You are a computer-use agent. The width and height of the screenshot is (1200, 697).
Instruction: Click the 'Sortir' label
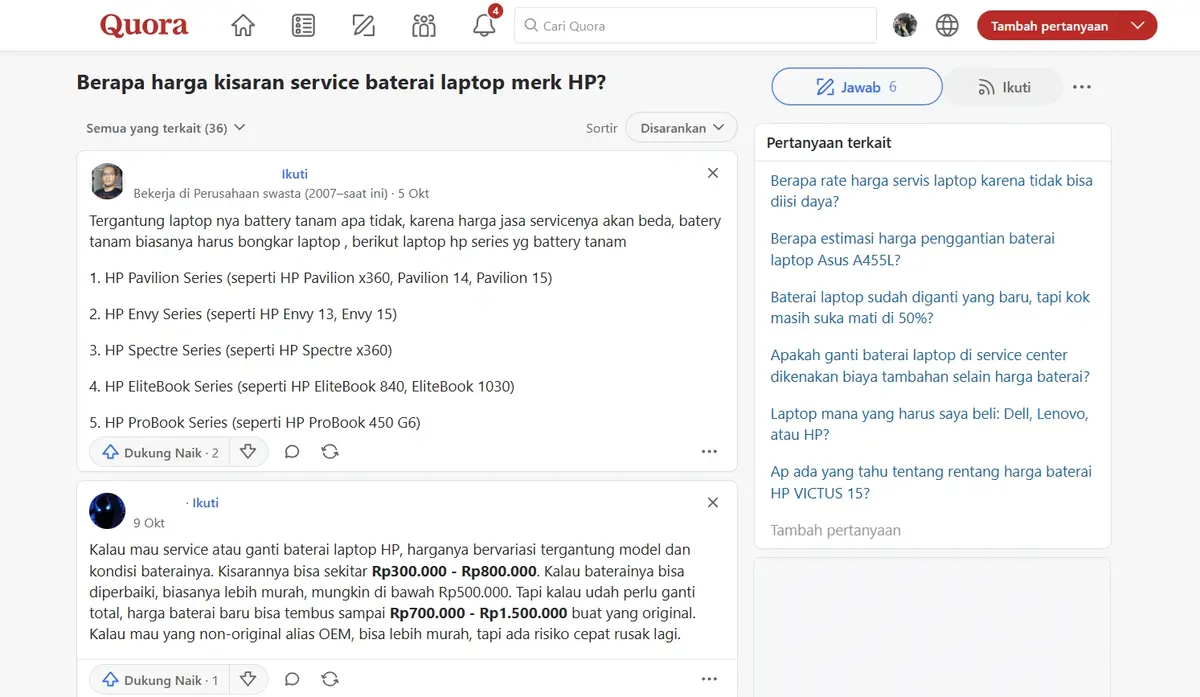coord(602,128)
